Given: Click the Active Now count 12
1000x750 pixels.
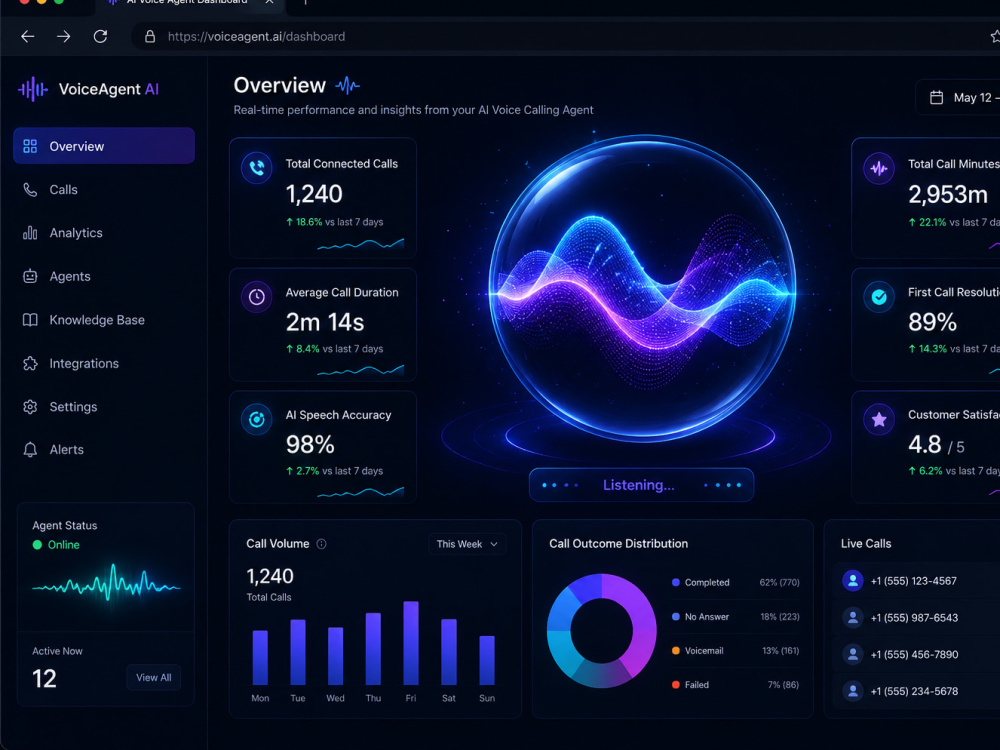Looking at the screenshot, I should pyautogui.click(x=45, y=679).
